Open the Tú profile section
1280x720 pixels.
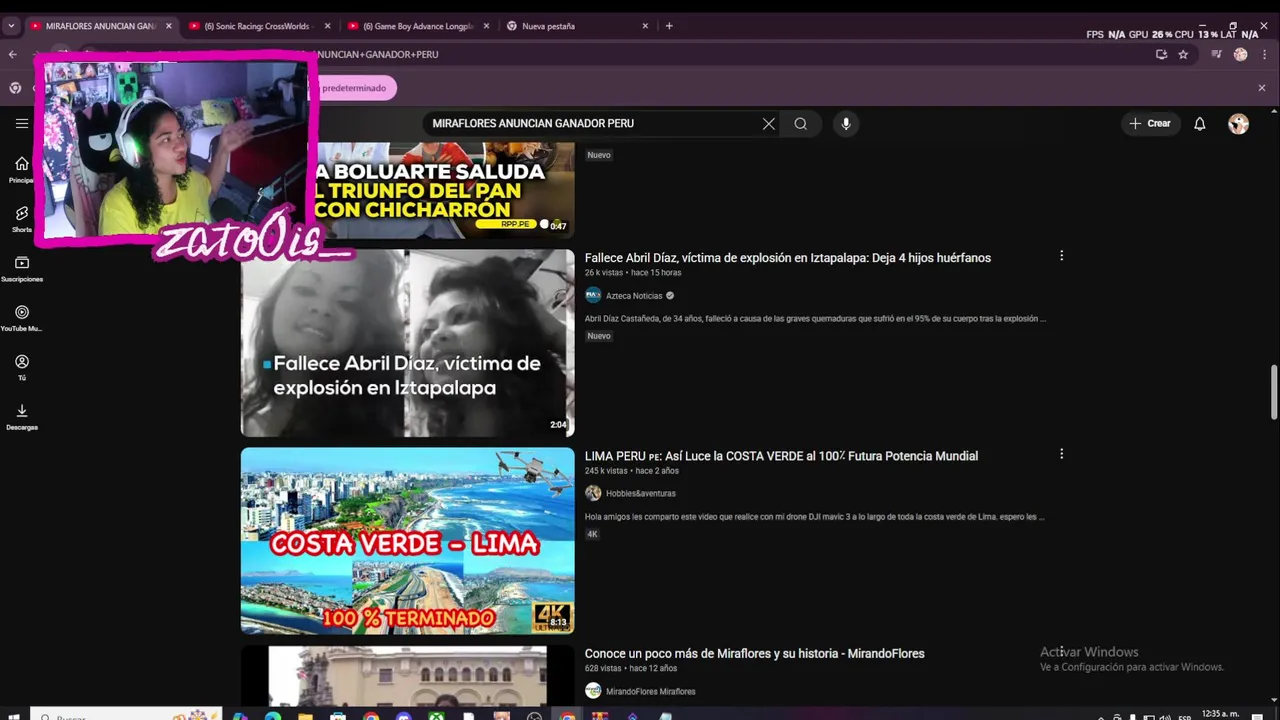click(x=21, y=367)
